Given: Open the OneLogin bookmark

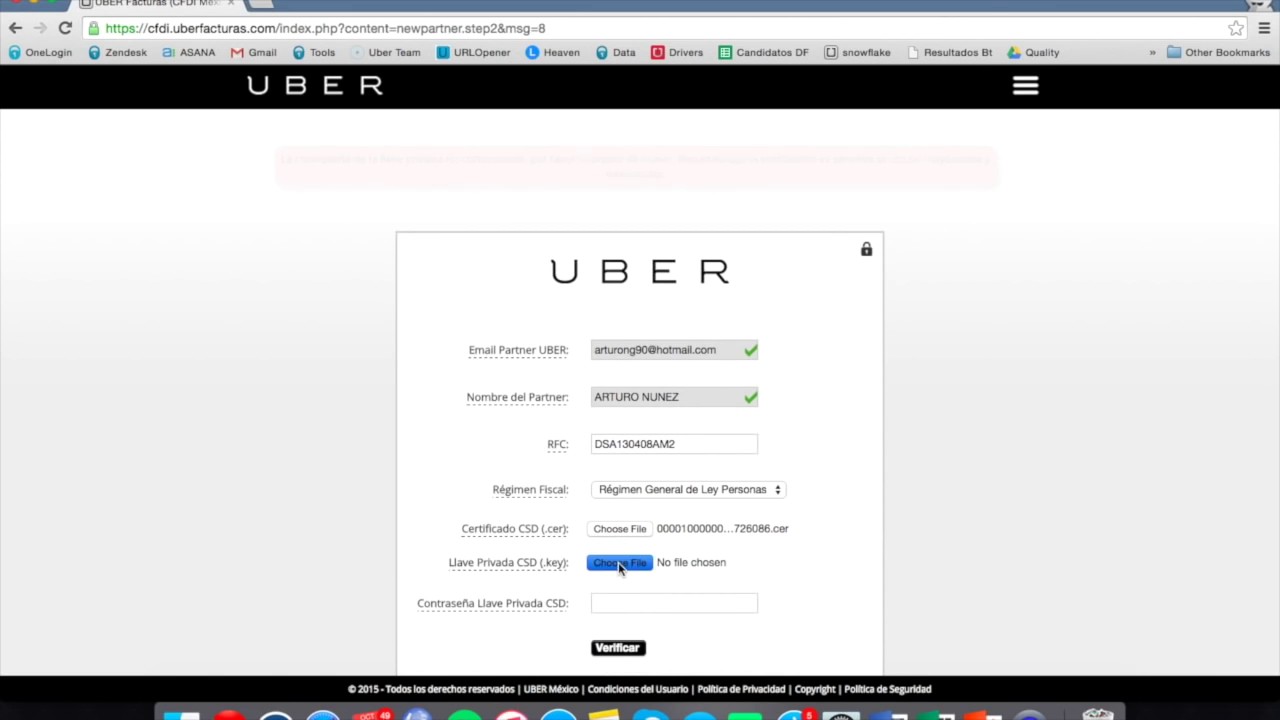Looking at the screenshot, I should point(40,52).
